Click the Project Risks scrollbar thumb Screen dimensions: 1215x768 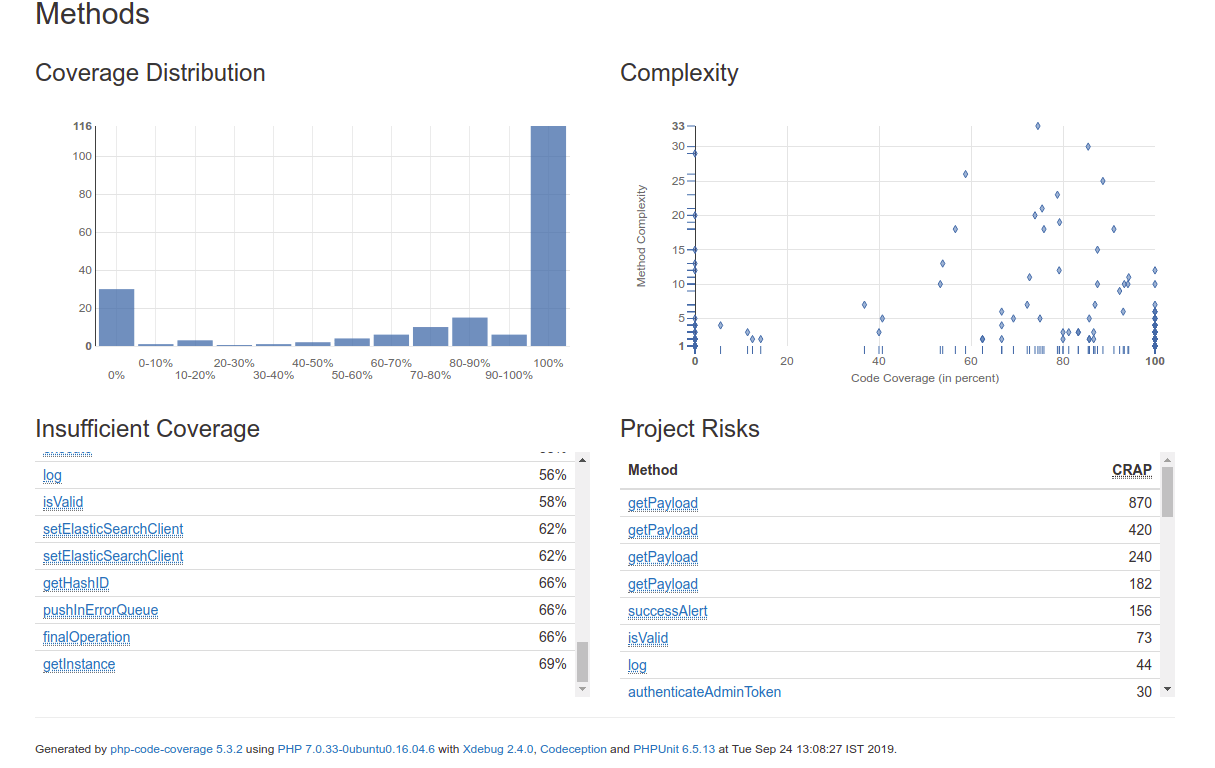(1167, 492)
